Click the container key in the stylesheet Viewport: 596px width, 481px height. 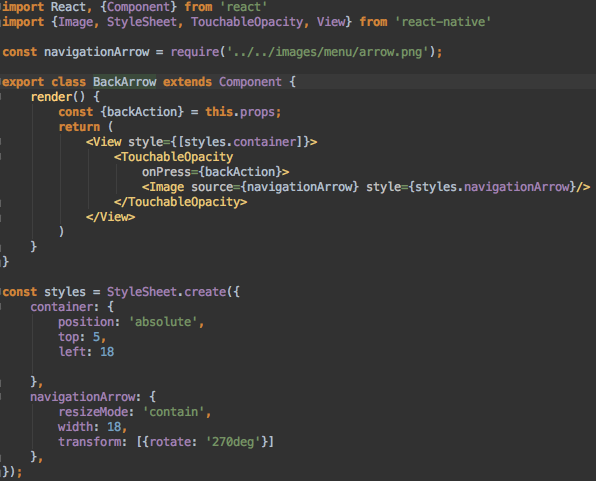coord(62,307)
